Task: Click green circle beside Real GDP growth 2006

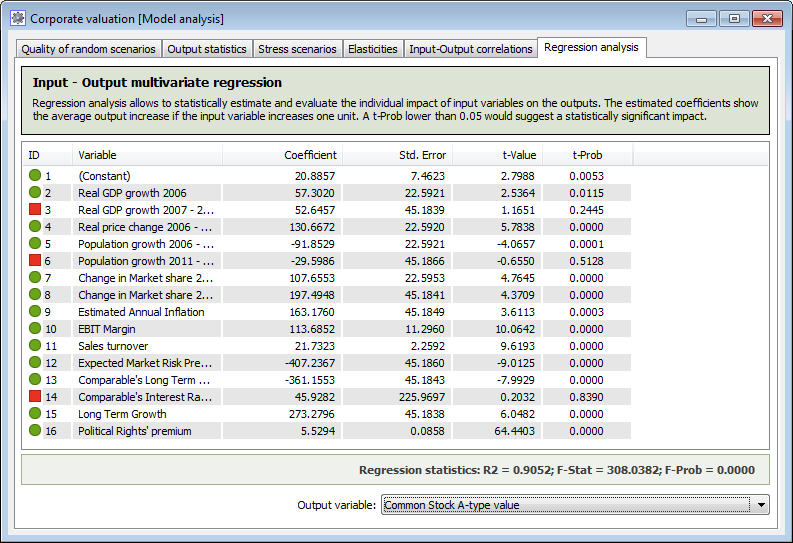Action: point(35,193)
